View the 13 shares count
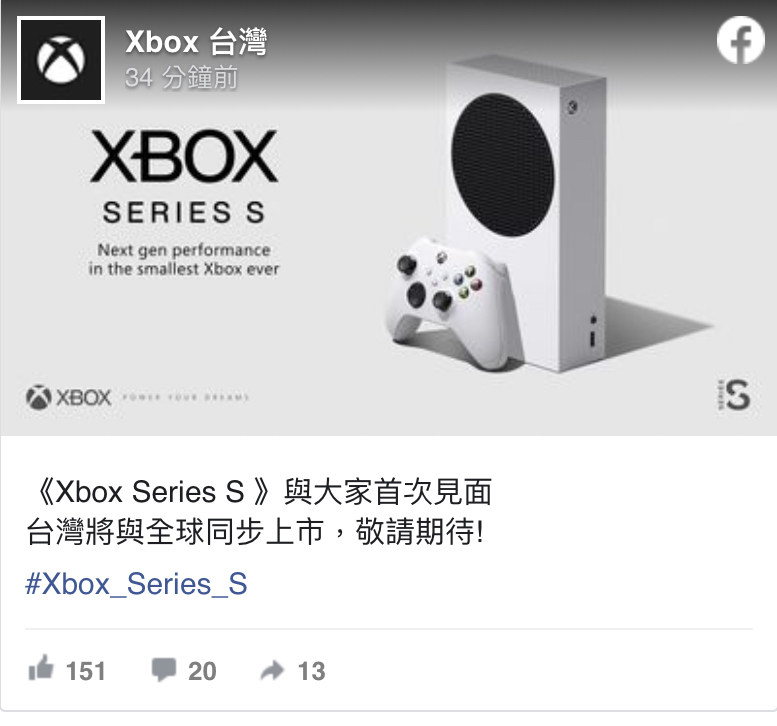The image size is (777, 726). [x=311, y=671]
